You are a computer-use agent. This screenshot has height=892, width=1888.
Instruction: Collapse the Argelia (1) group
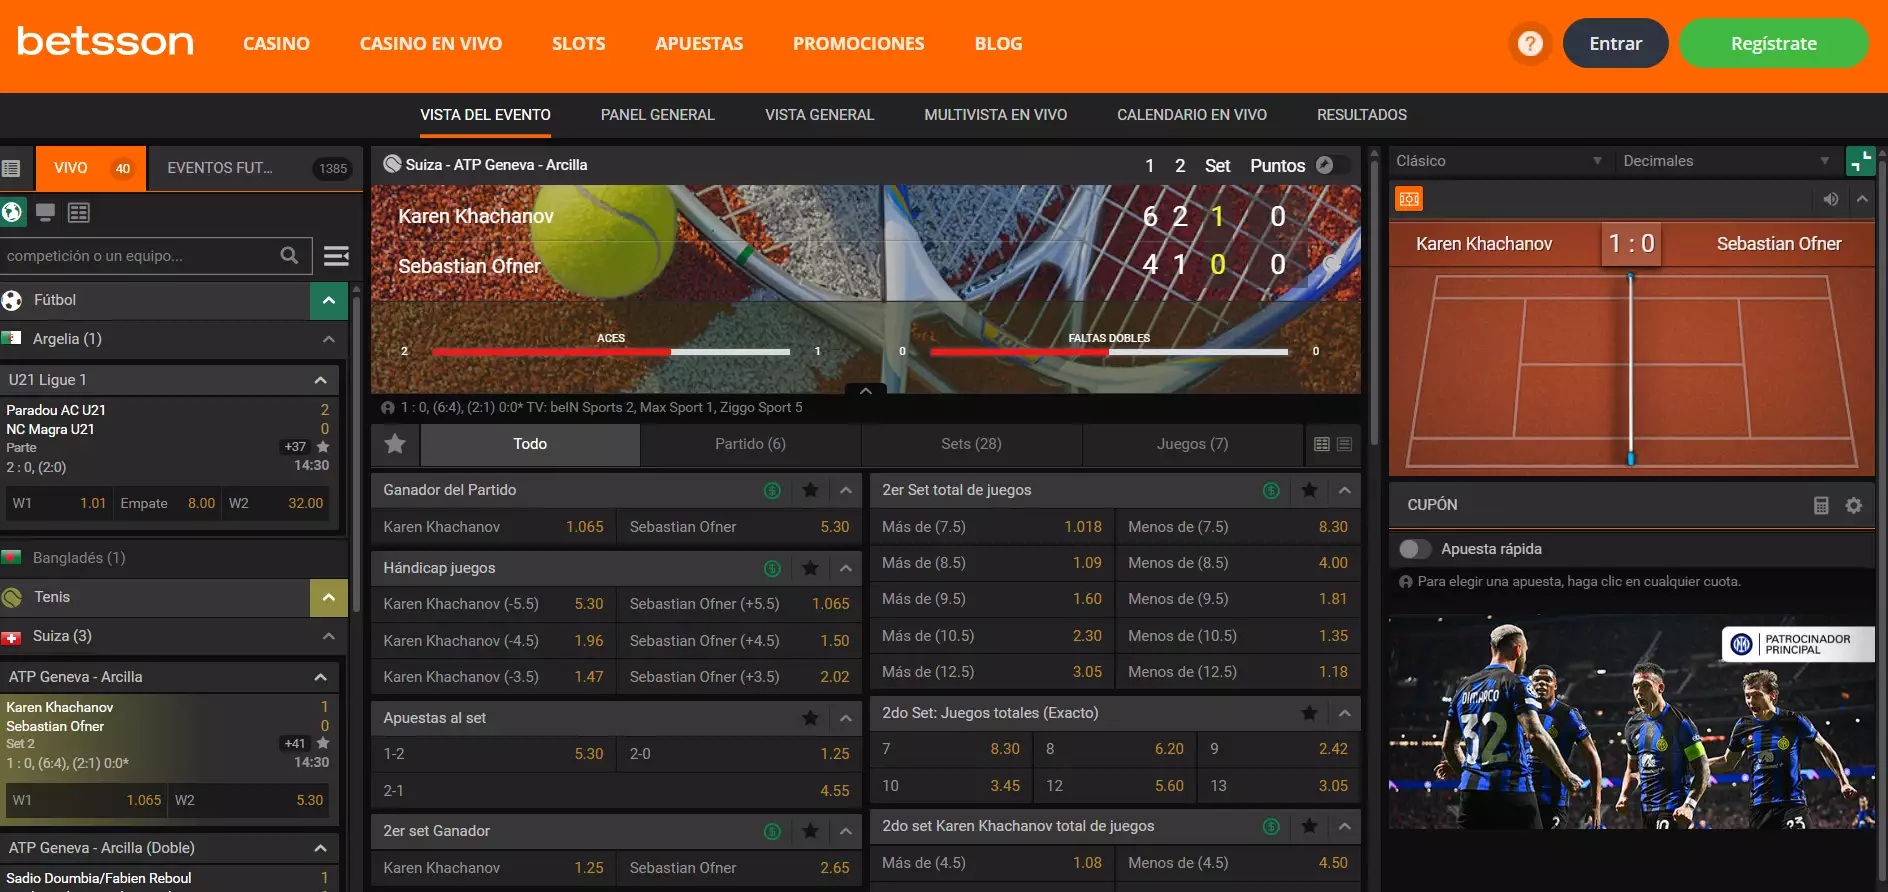[x=329, y=339]
